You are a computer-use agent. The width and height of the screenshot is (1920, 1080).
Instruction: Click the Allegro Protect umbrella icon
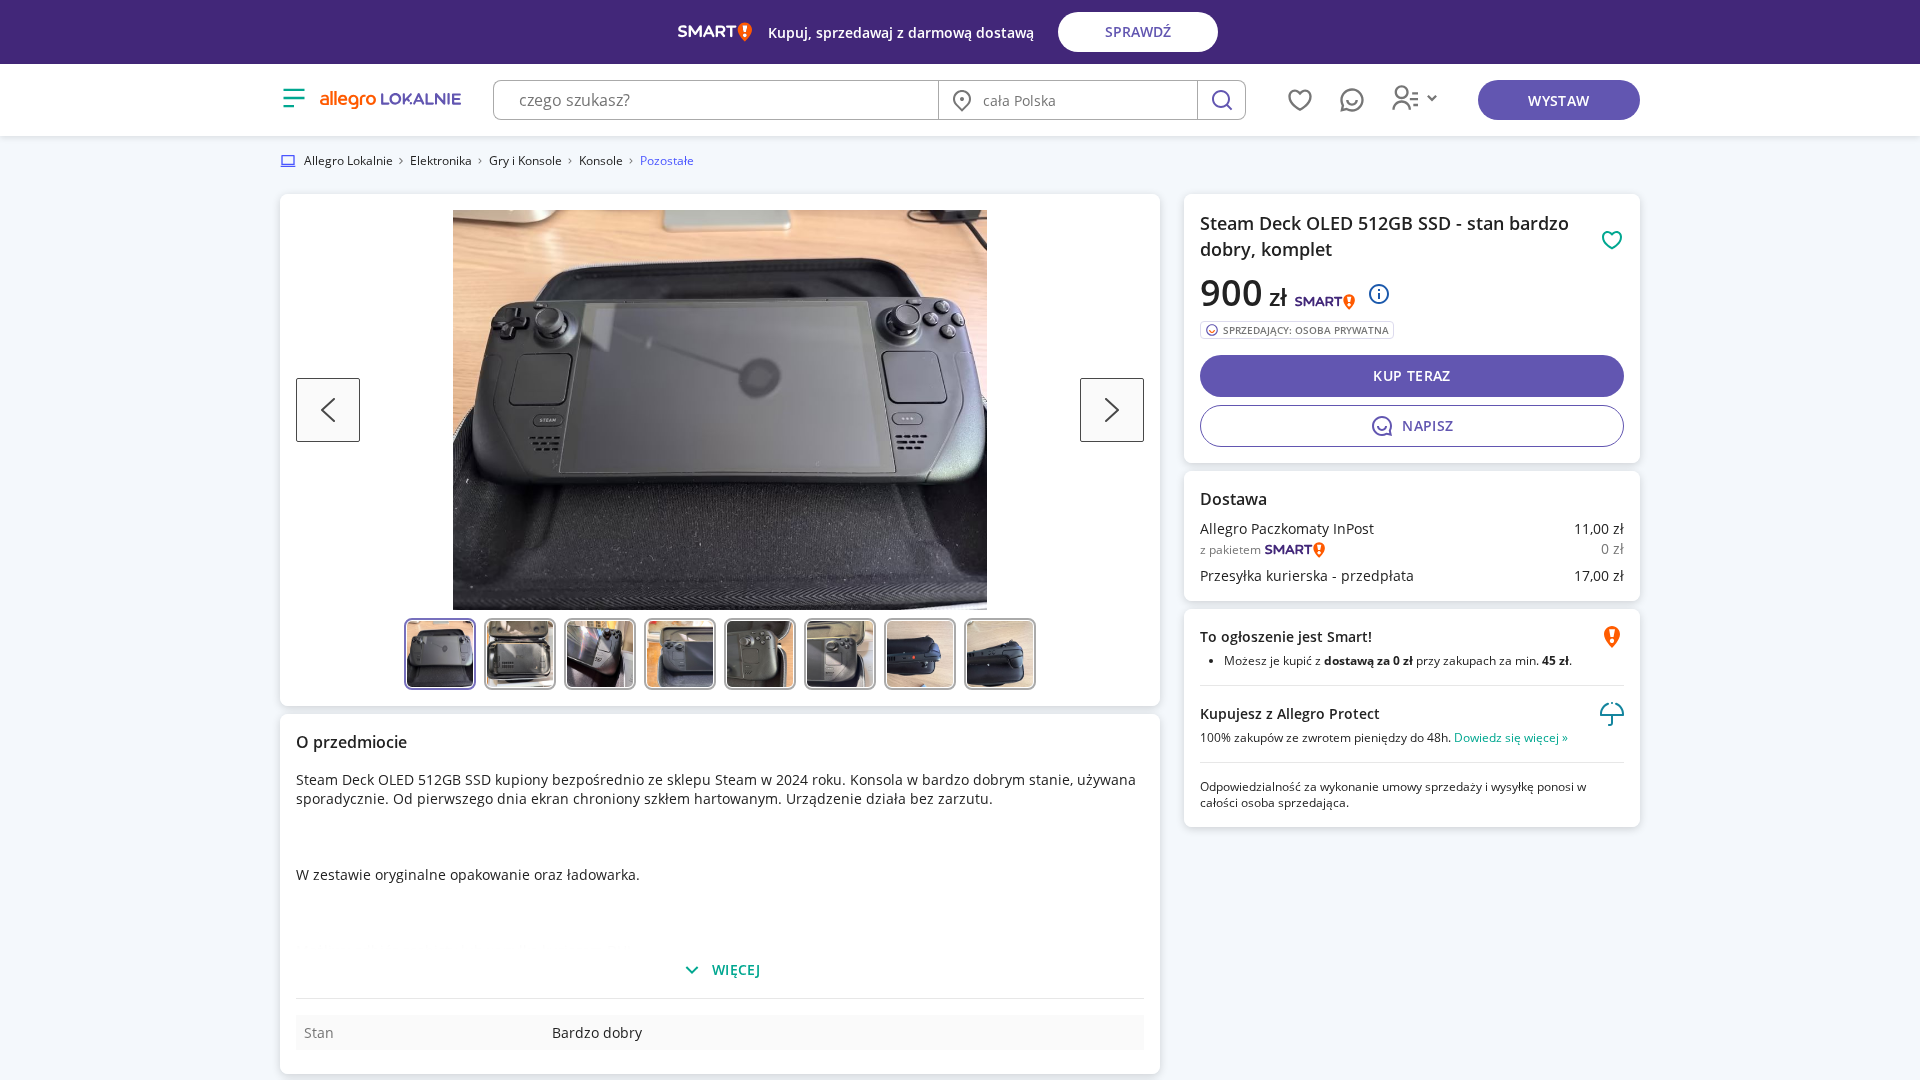coord(1612,714)
